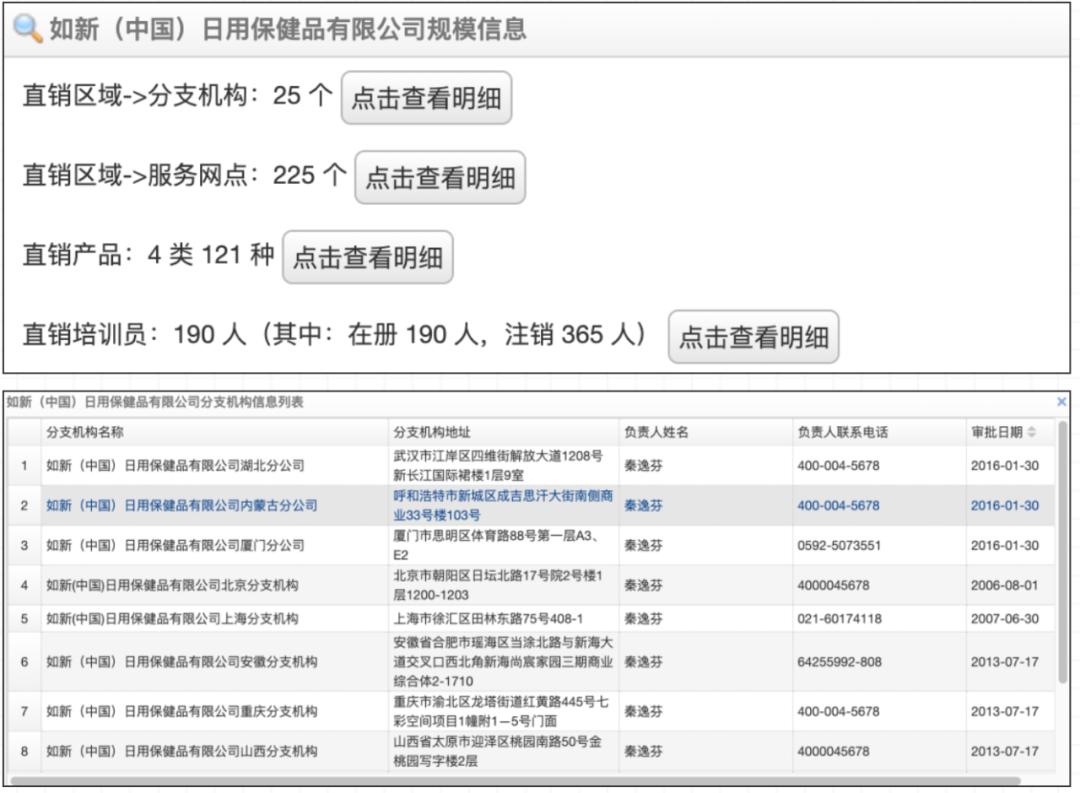Close the branch list panel with the X
Screen dimensions: 1080x793
click(x=1061, y=402)
